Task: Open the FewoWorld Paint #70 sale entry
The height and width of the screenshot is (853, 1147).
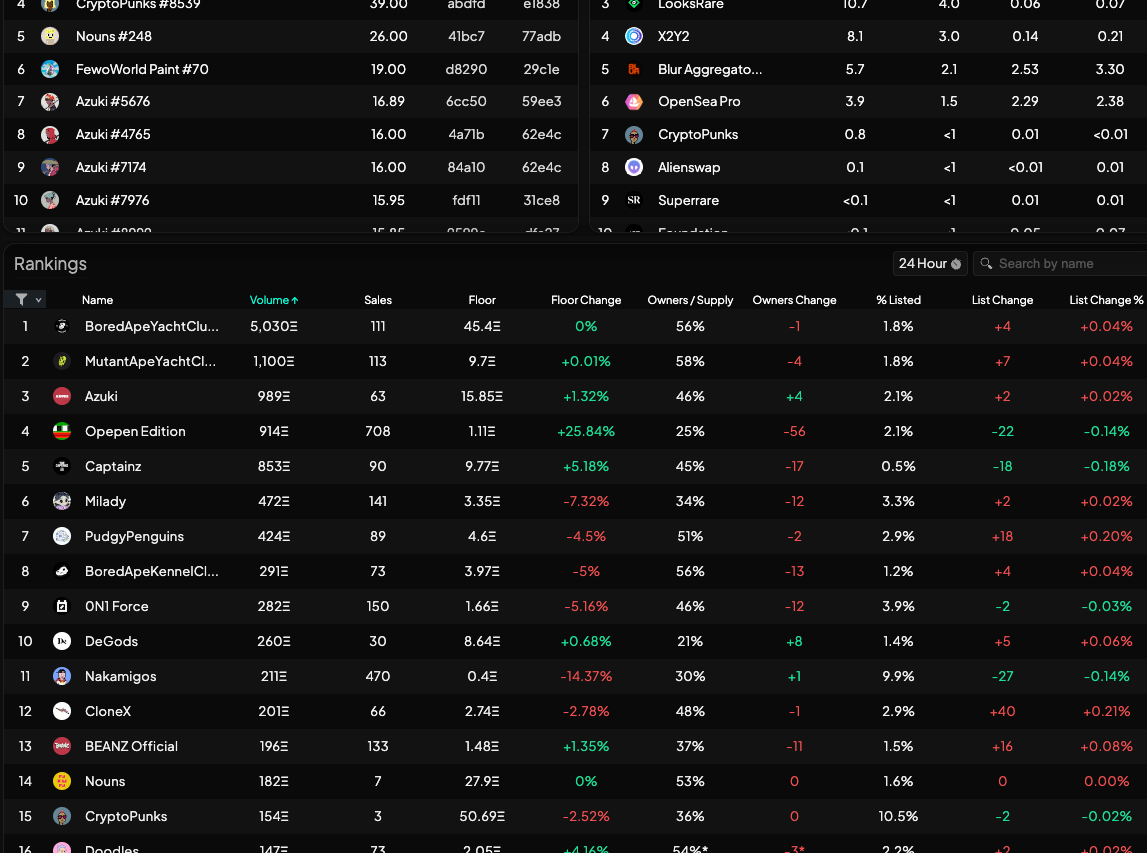Action: pos(290,69)
